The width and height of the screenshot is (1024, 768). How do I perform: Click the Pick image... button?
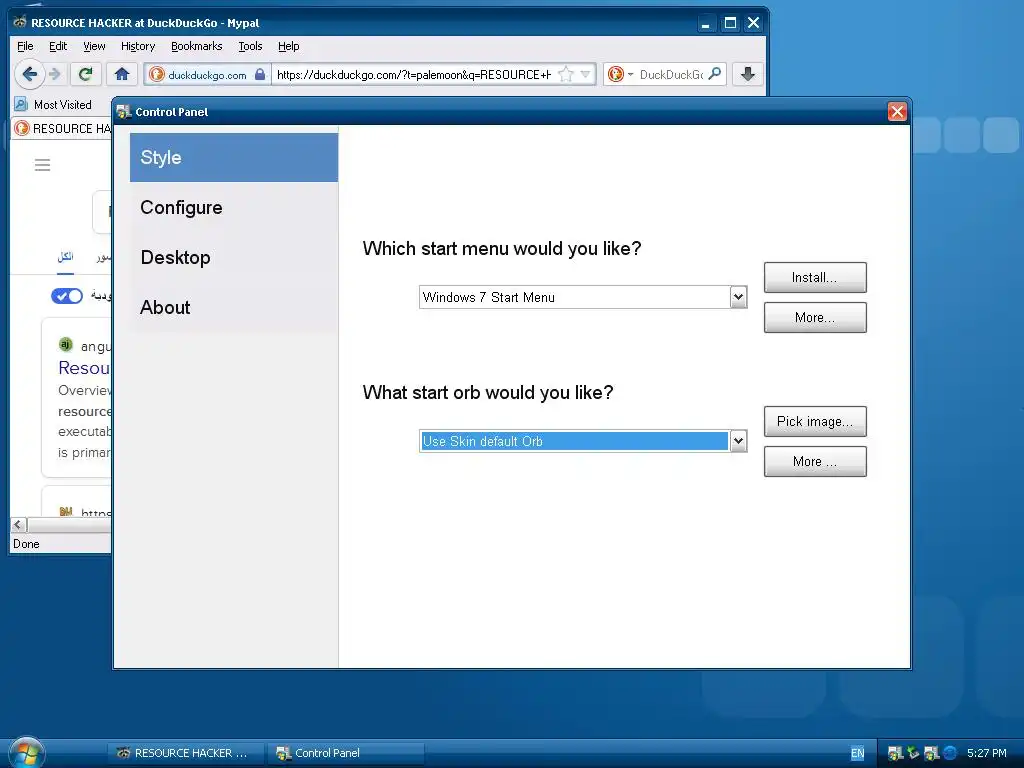815,422
